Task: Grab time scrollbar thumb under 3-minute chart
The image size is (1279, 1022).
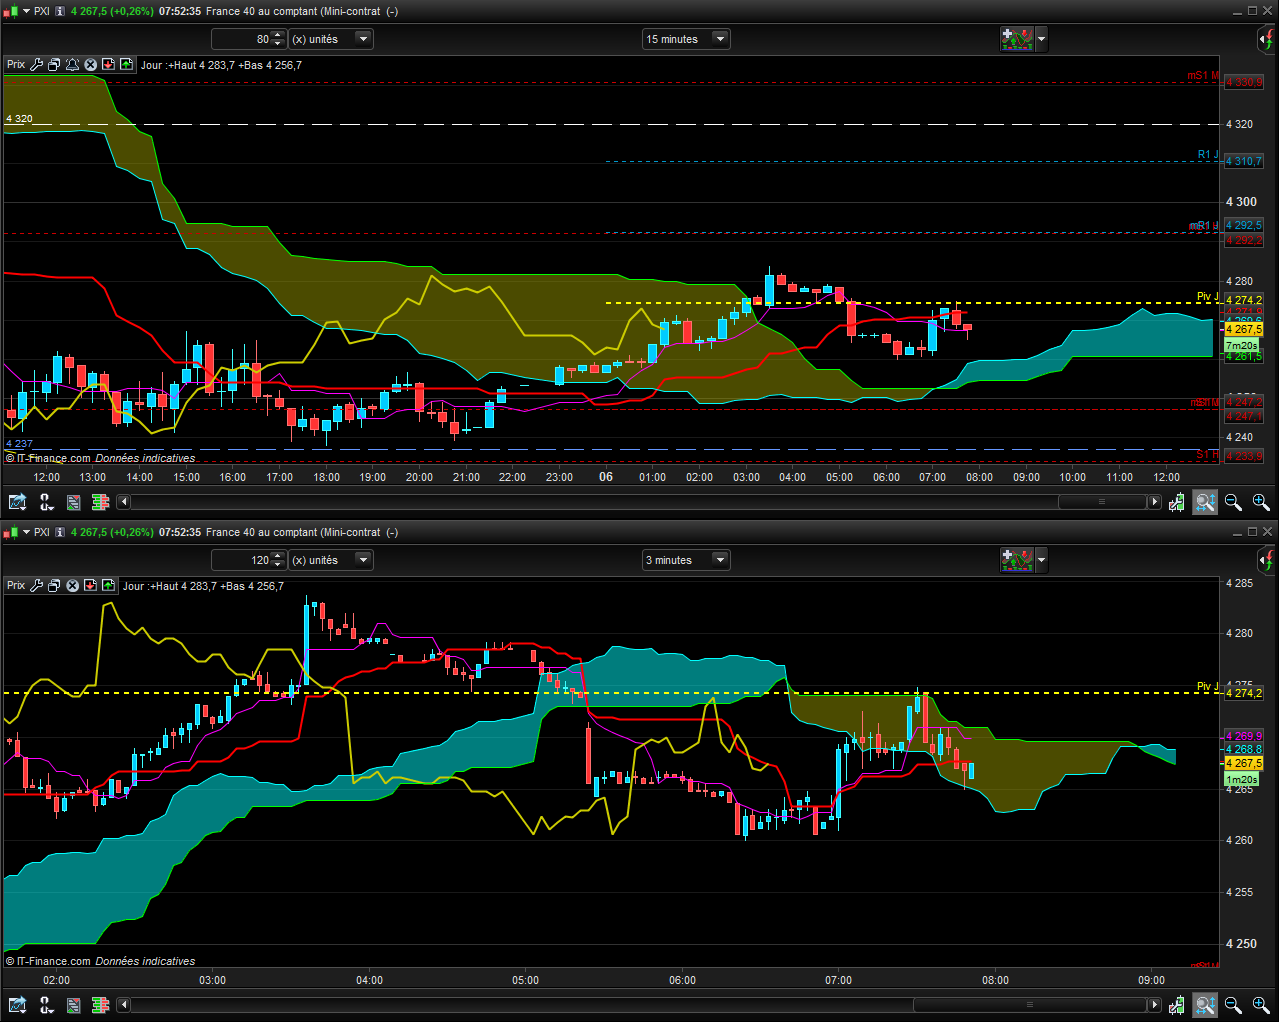Action: pyautogui.click(x=1030, y=1005)
